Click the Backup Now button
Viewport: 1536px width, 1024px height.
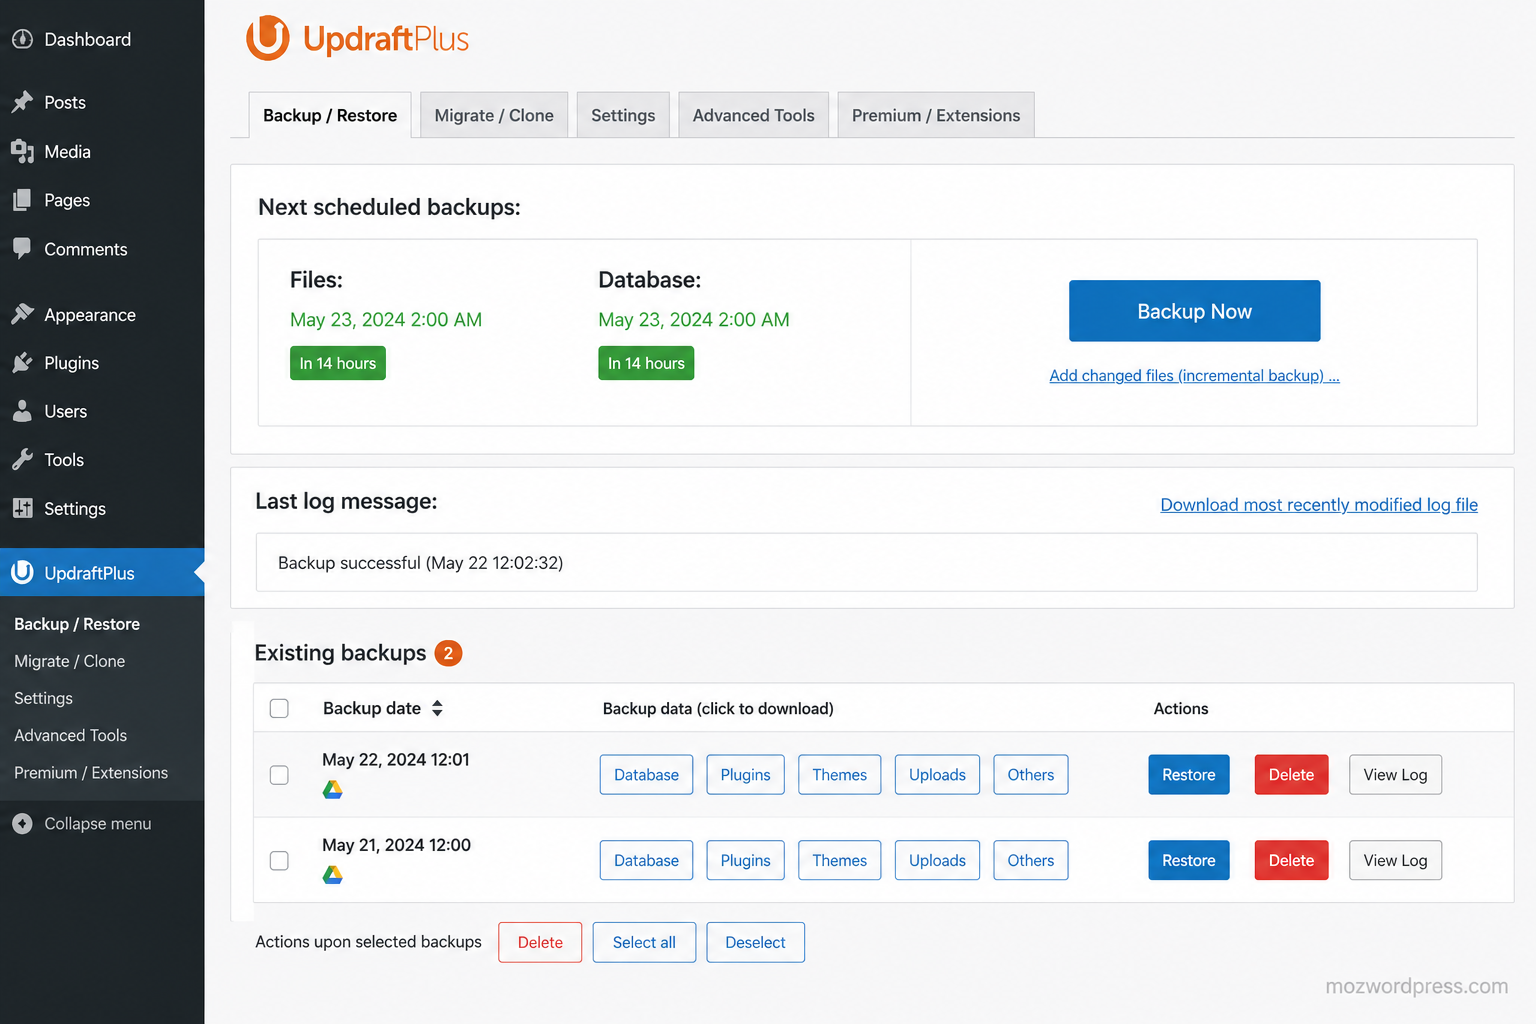(x=1194, y=311)
